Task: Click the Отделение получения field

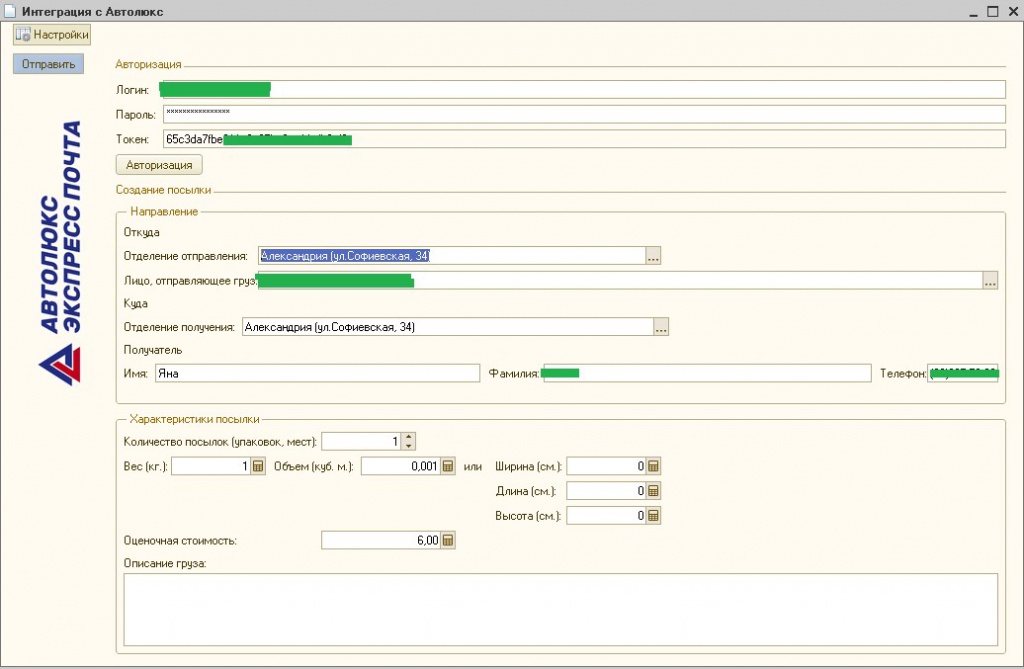Action: tap(447, 327)
